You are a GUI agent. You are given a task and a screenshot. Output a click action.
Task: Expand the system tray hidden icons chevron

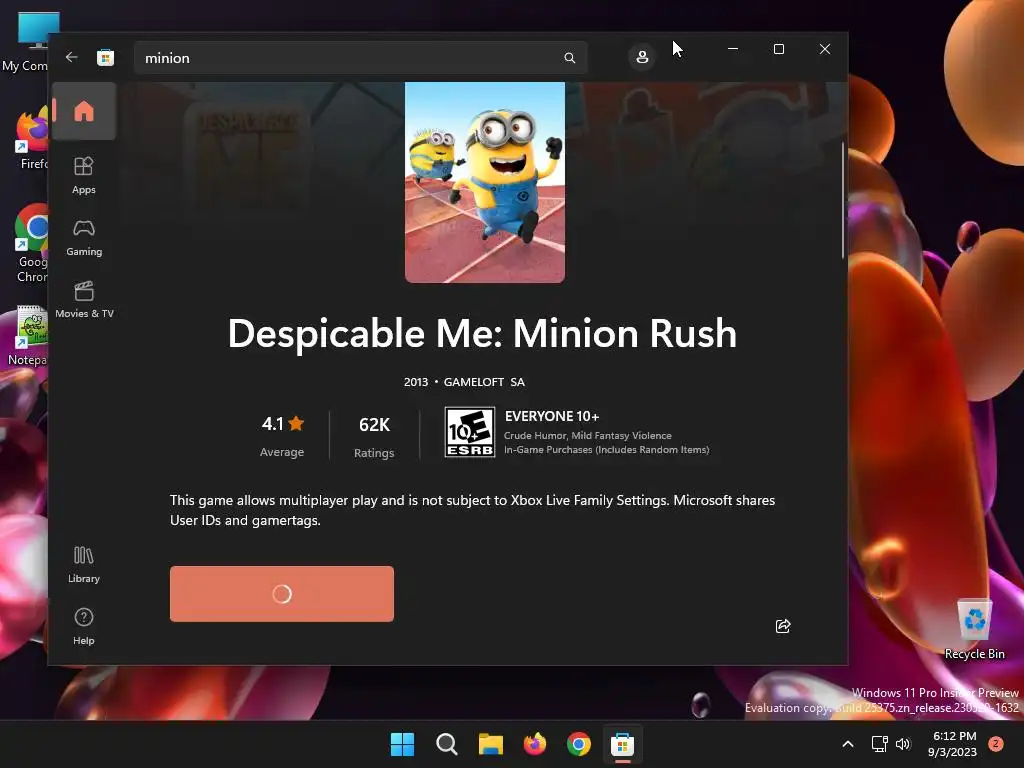pyautogui.click(x=848, y=744)
